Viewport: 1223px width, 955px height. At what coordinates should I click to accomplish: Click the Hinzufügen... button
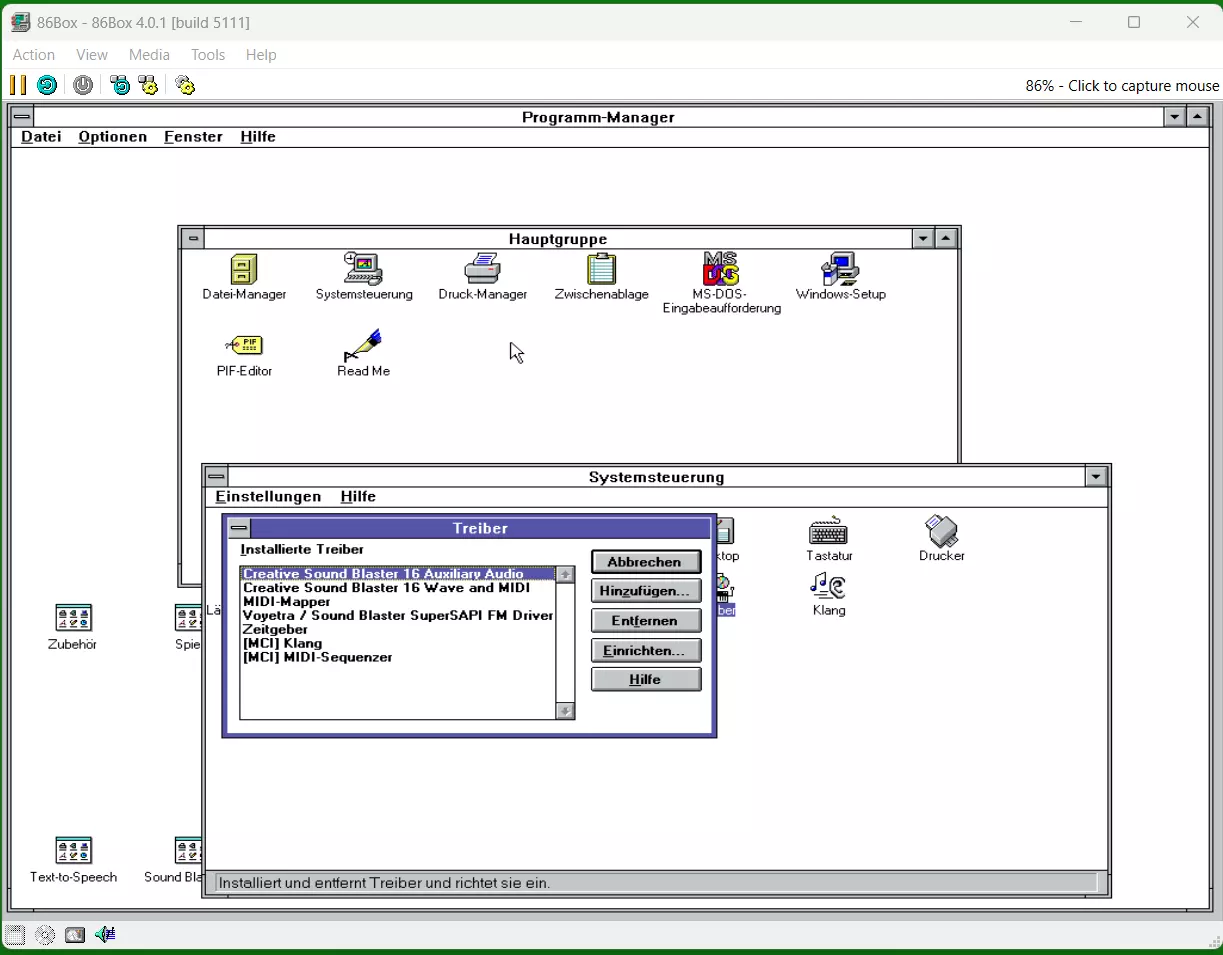646,591
